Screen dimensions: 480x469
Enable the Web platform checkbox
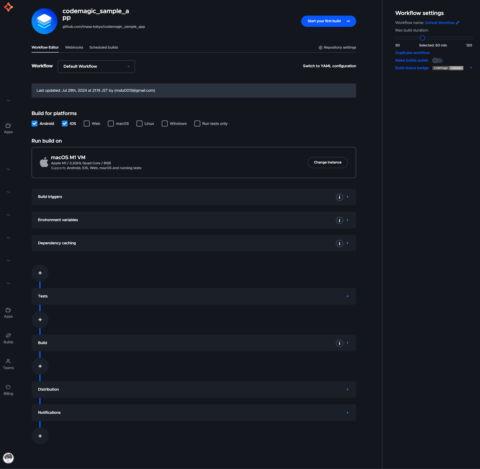pyautogui.click(x=87, y=124)
